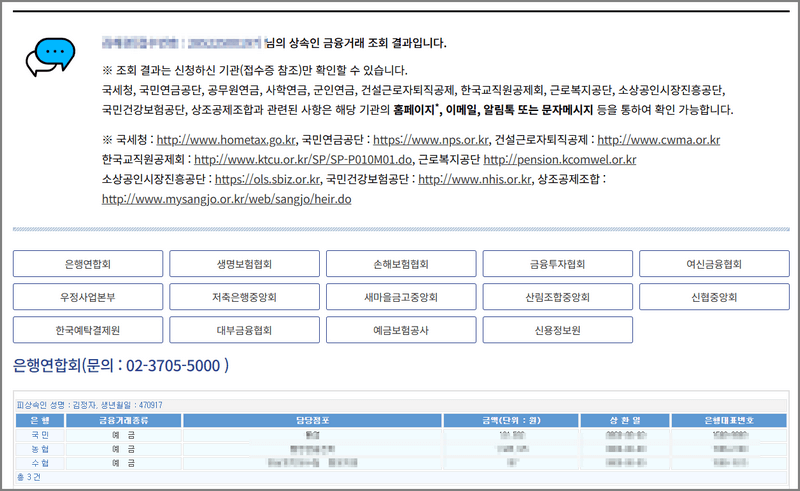Open the www.nhis.or.kr link
800x491 pixels.
474,179
